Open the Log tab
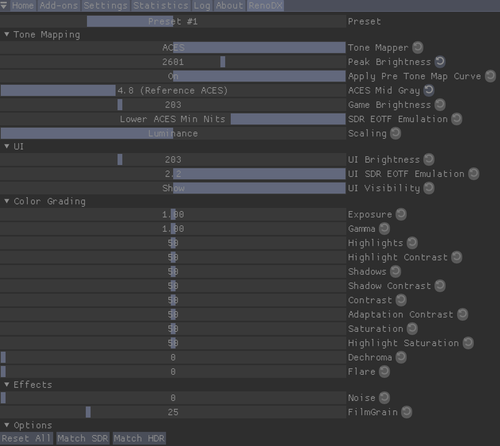Image resolution: width=500 pixels, height=446 pixels. pos(202,6)
